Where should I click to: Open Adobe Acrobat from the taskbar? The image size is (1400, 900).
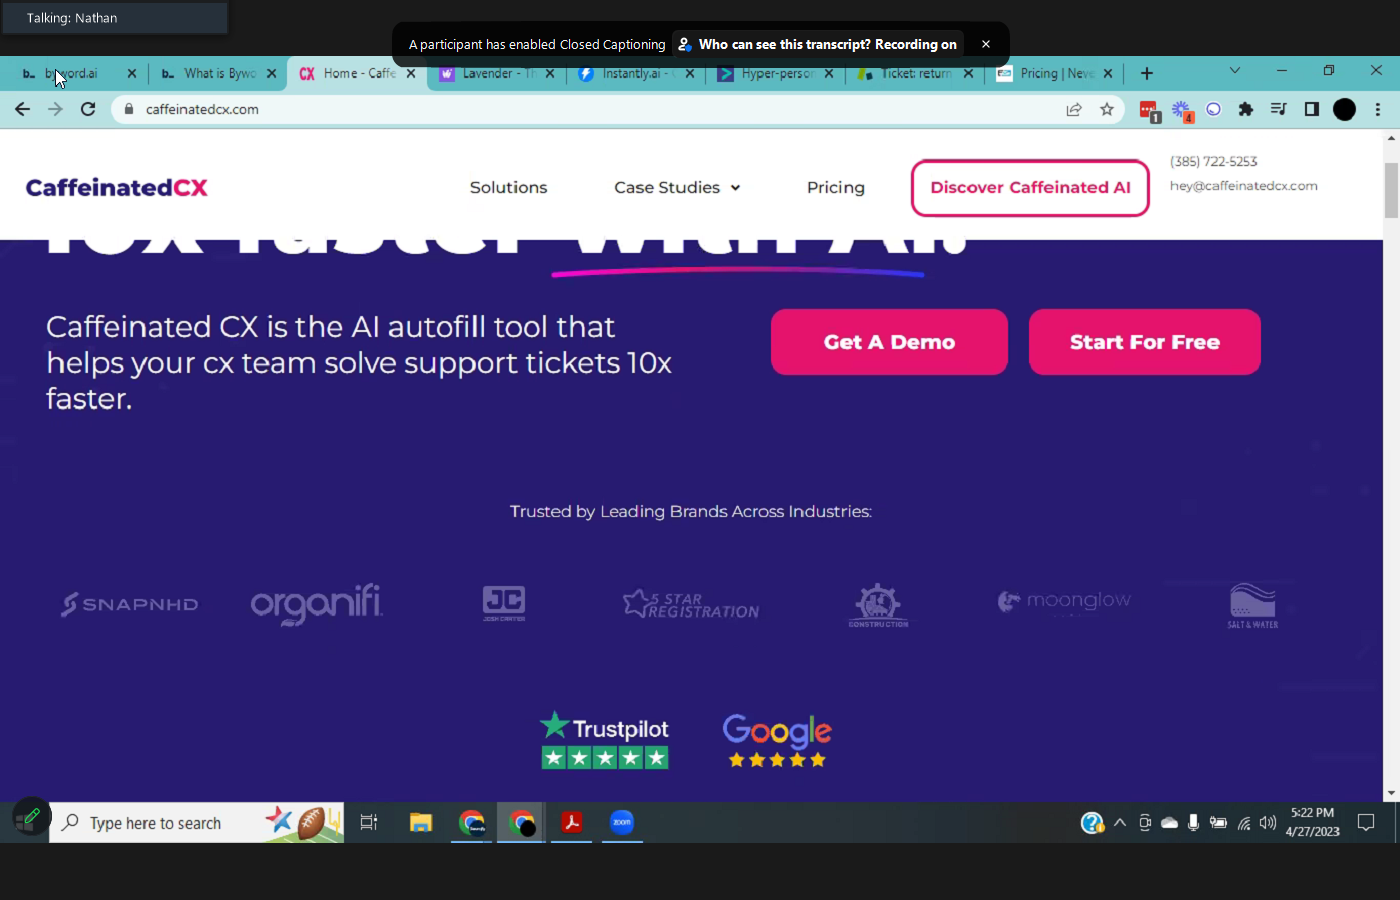point(571,822)
